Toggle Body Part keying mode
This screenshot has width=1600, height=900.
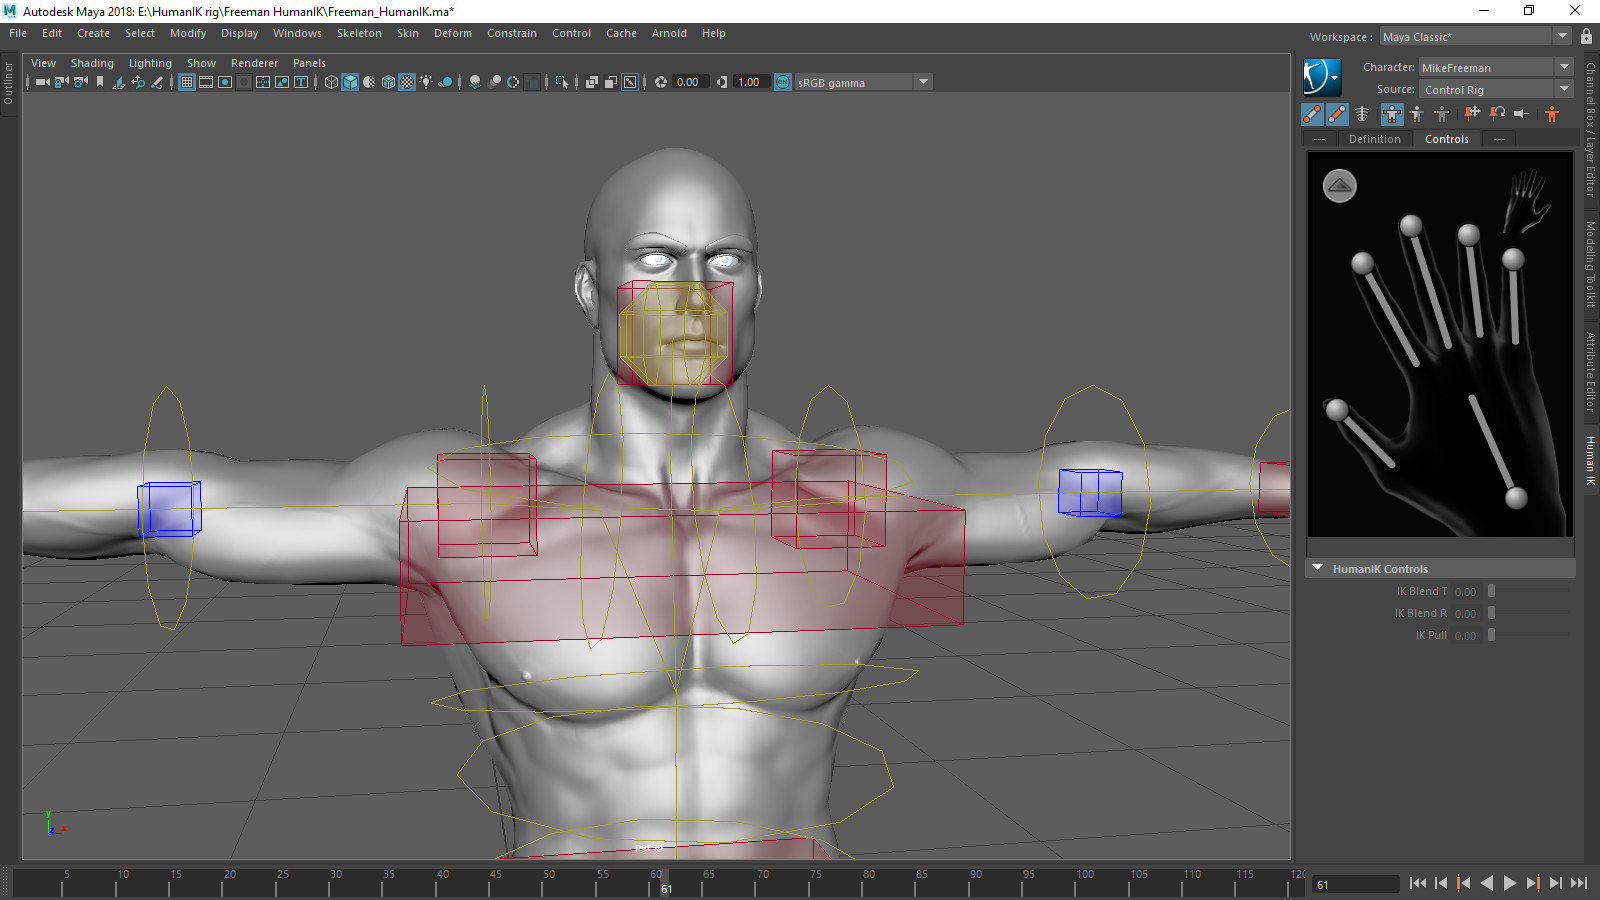1417,114
